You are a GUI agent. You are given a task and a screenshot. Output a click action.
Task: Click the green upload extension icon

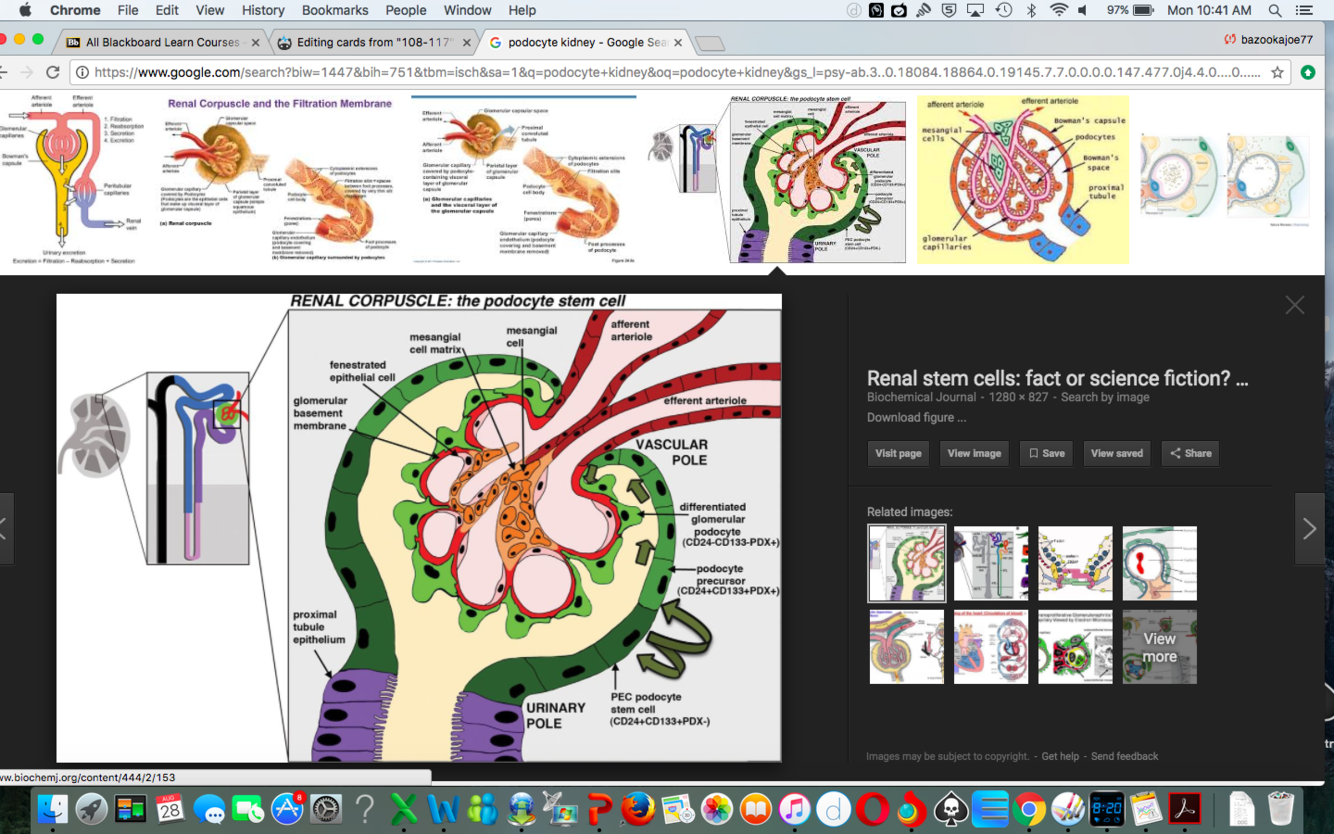[x=1308, y=72]
